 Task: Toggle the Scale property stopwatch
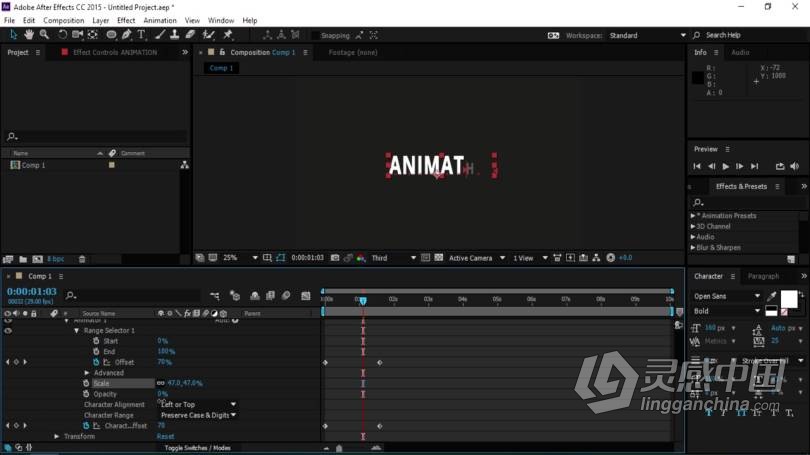point(86,383)
